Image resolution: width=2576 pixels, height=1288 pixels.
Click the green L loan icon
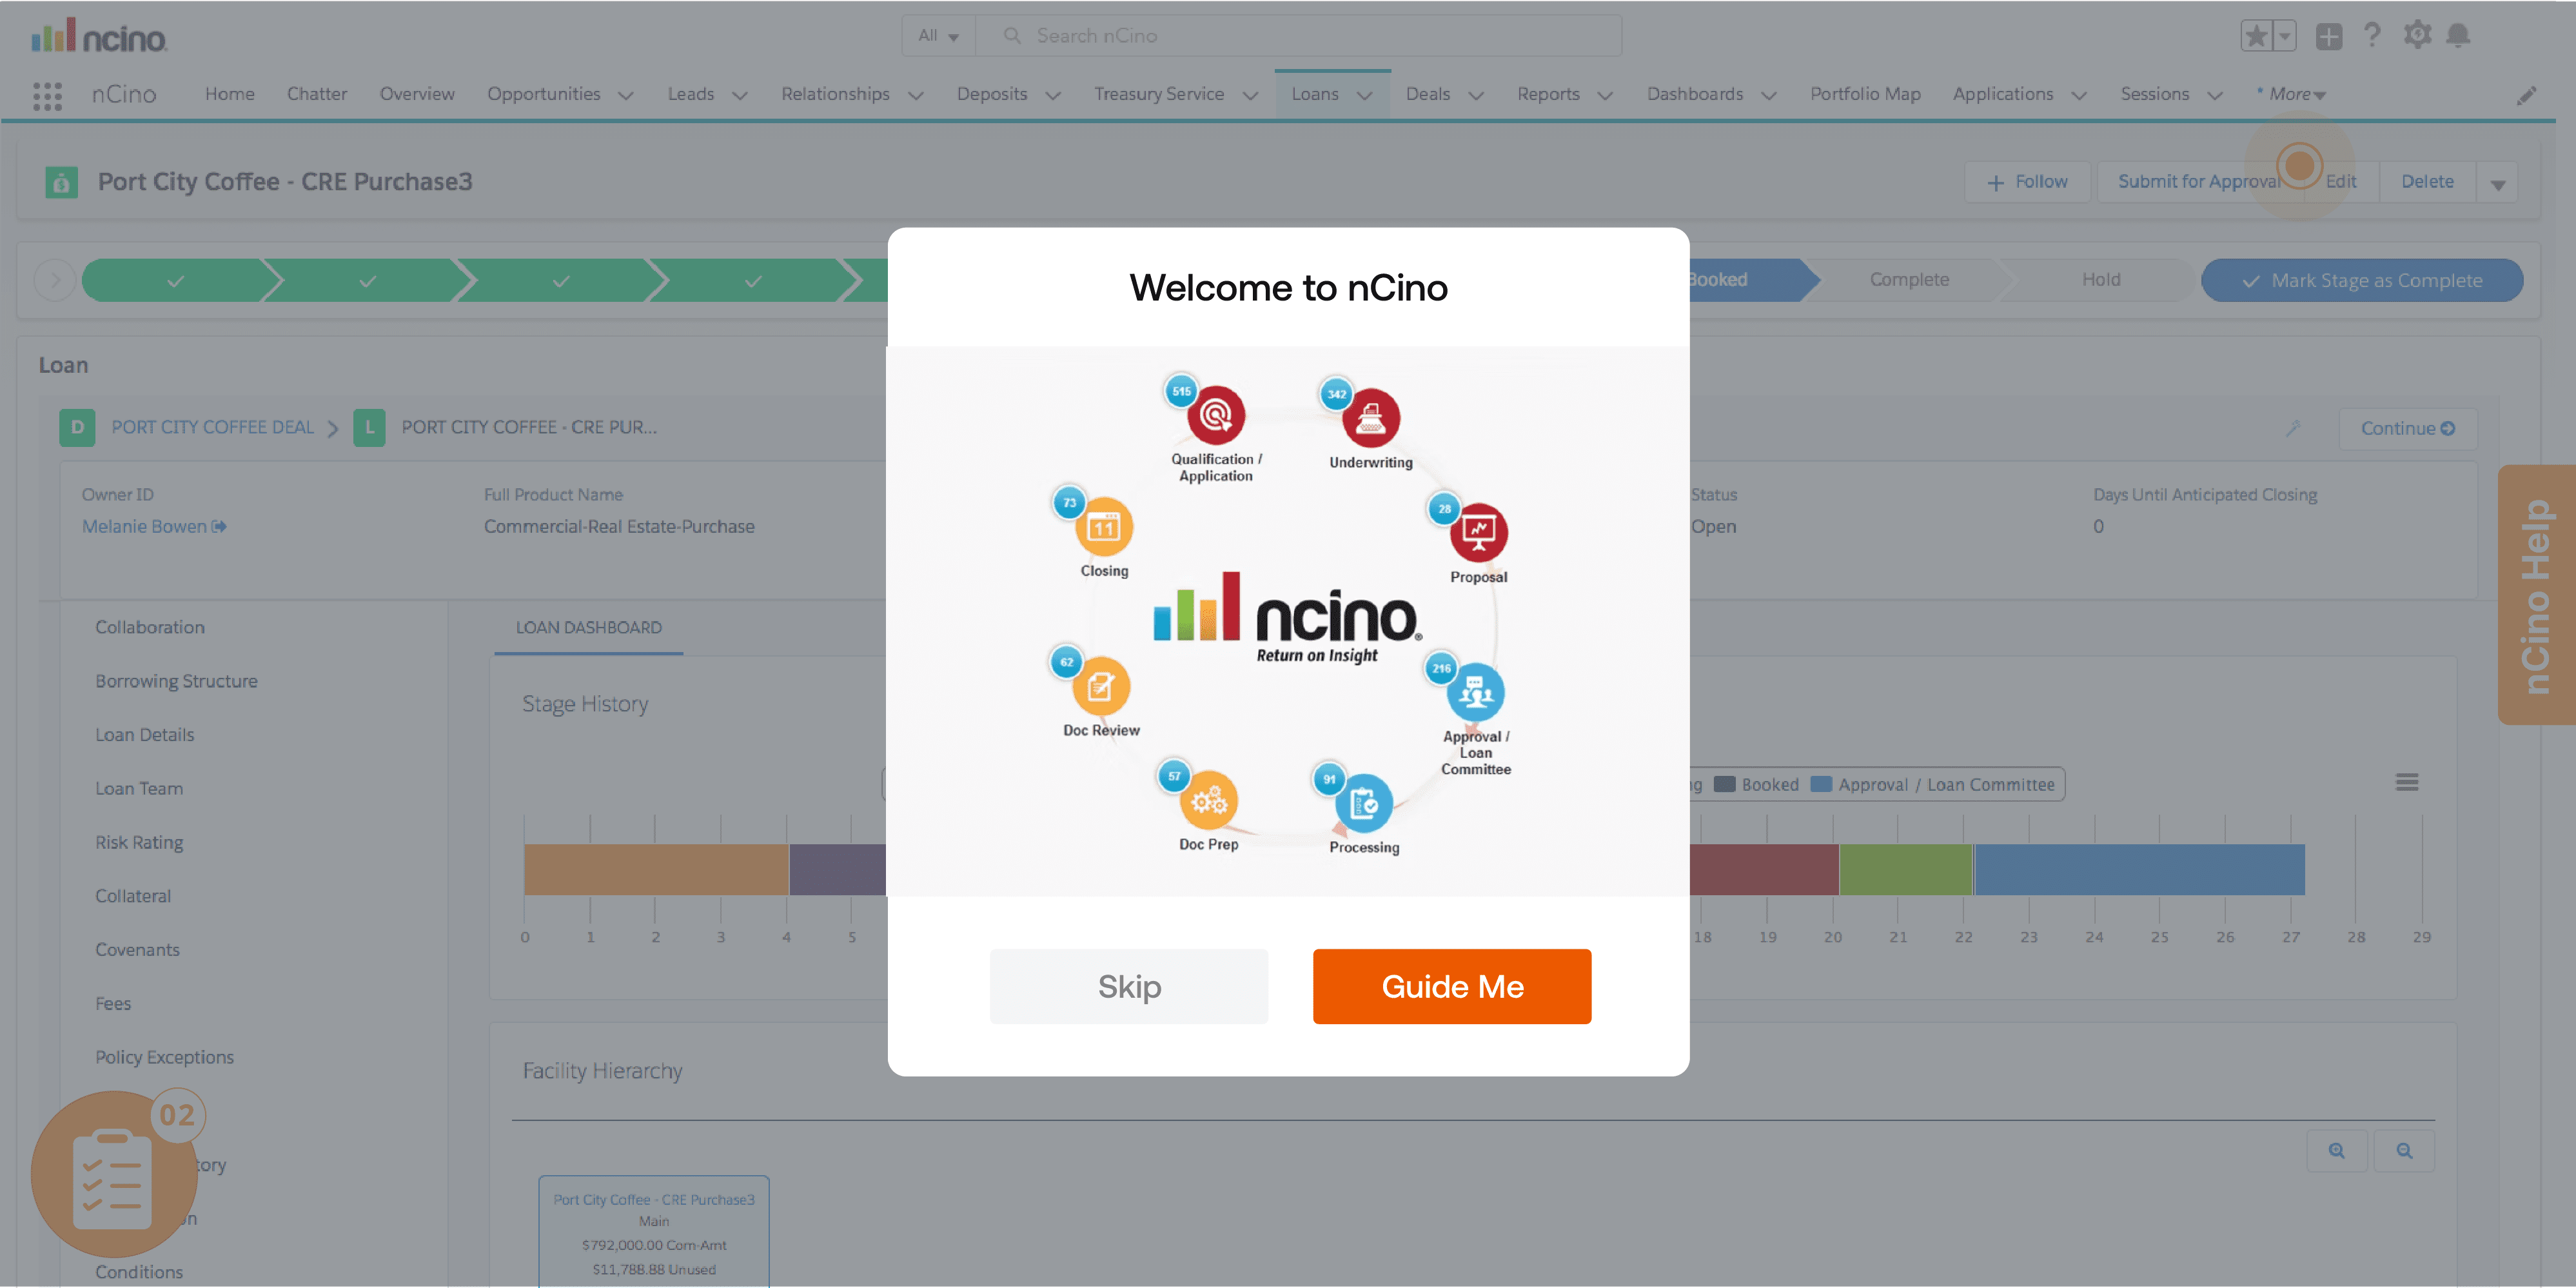[x=369, y=428]
